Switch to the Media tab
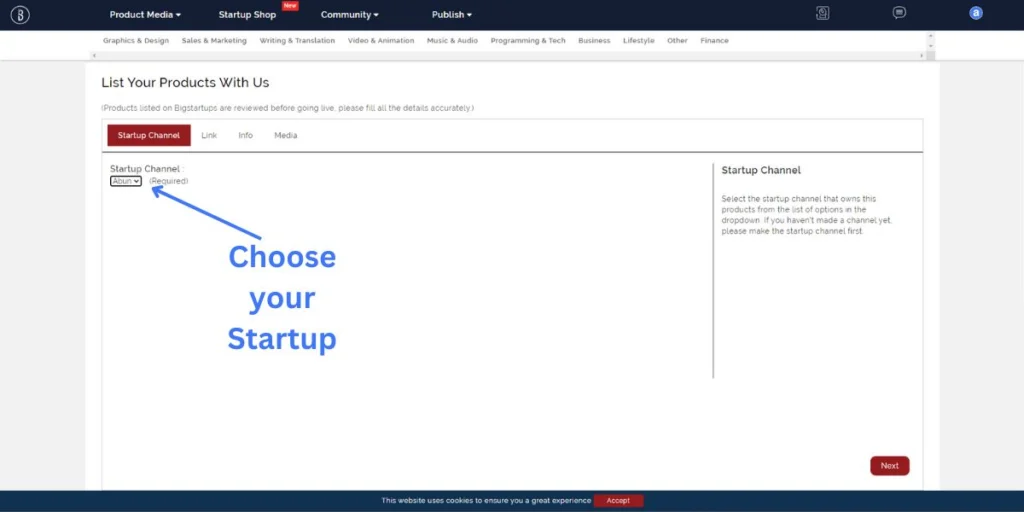The height and width of the screenshot is (512, 1024). click(x=285, y=135)
